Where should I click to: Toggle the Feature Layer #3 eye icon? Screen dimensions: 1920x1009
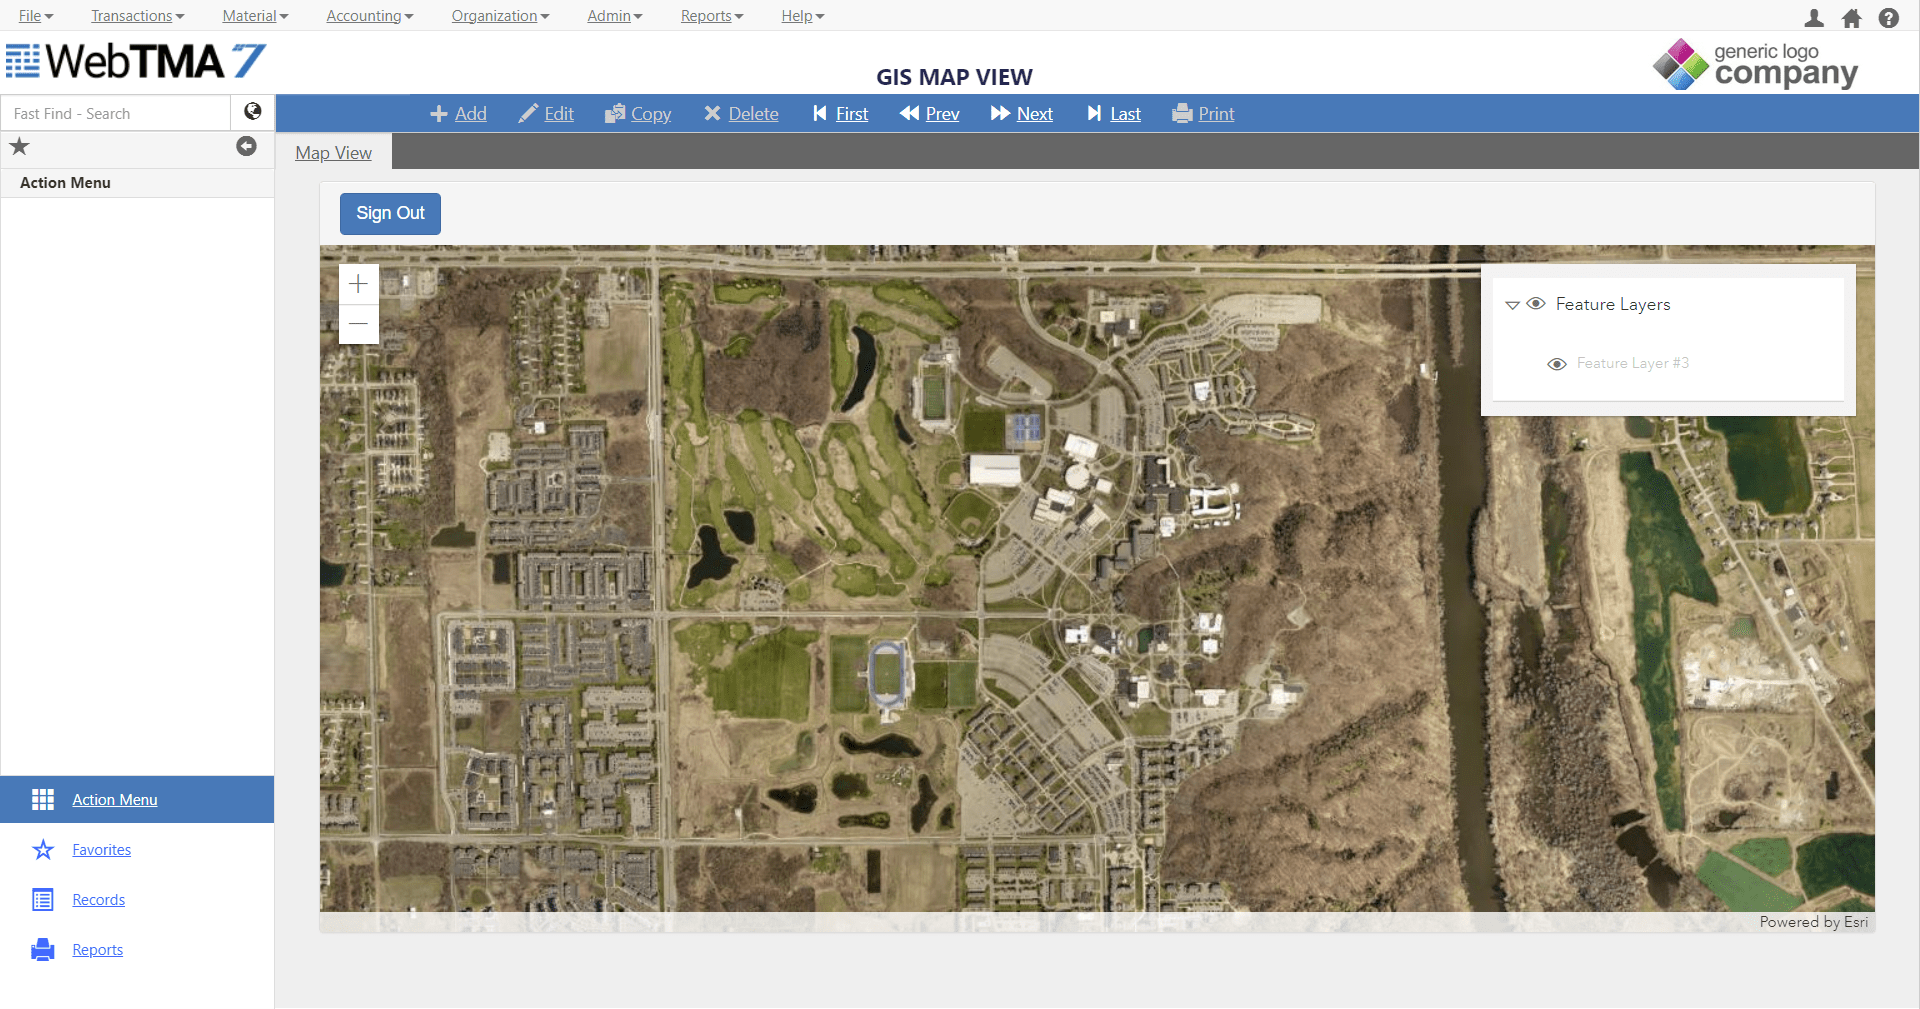[1555, 363]
